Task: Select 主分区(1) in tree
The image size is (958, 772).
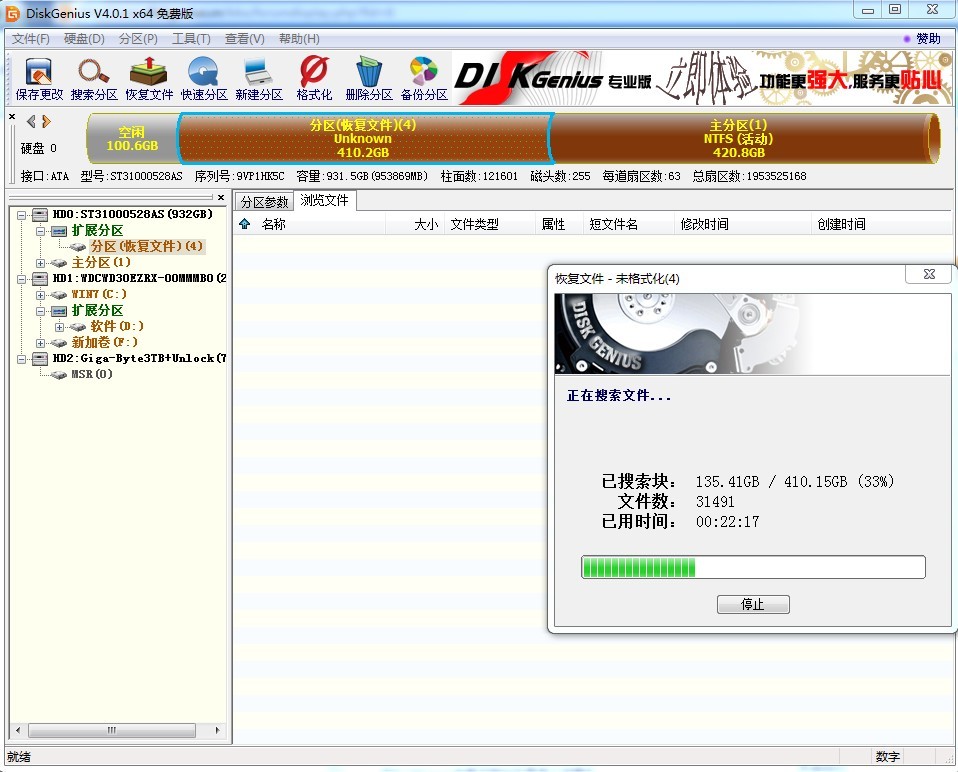Action: (x=101, y=263)
